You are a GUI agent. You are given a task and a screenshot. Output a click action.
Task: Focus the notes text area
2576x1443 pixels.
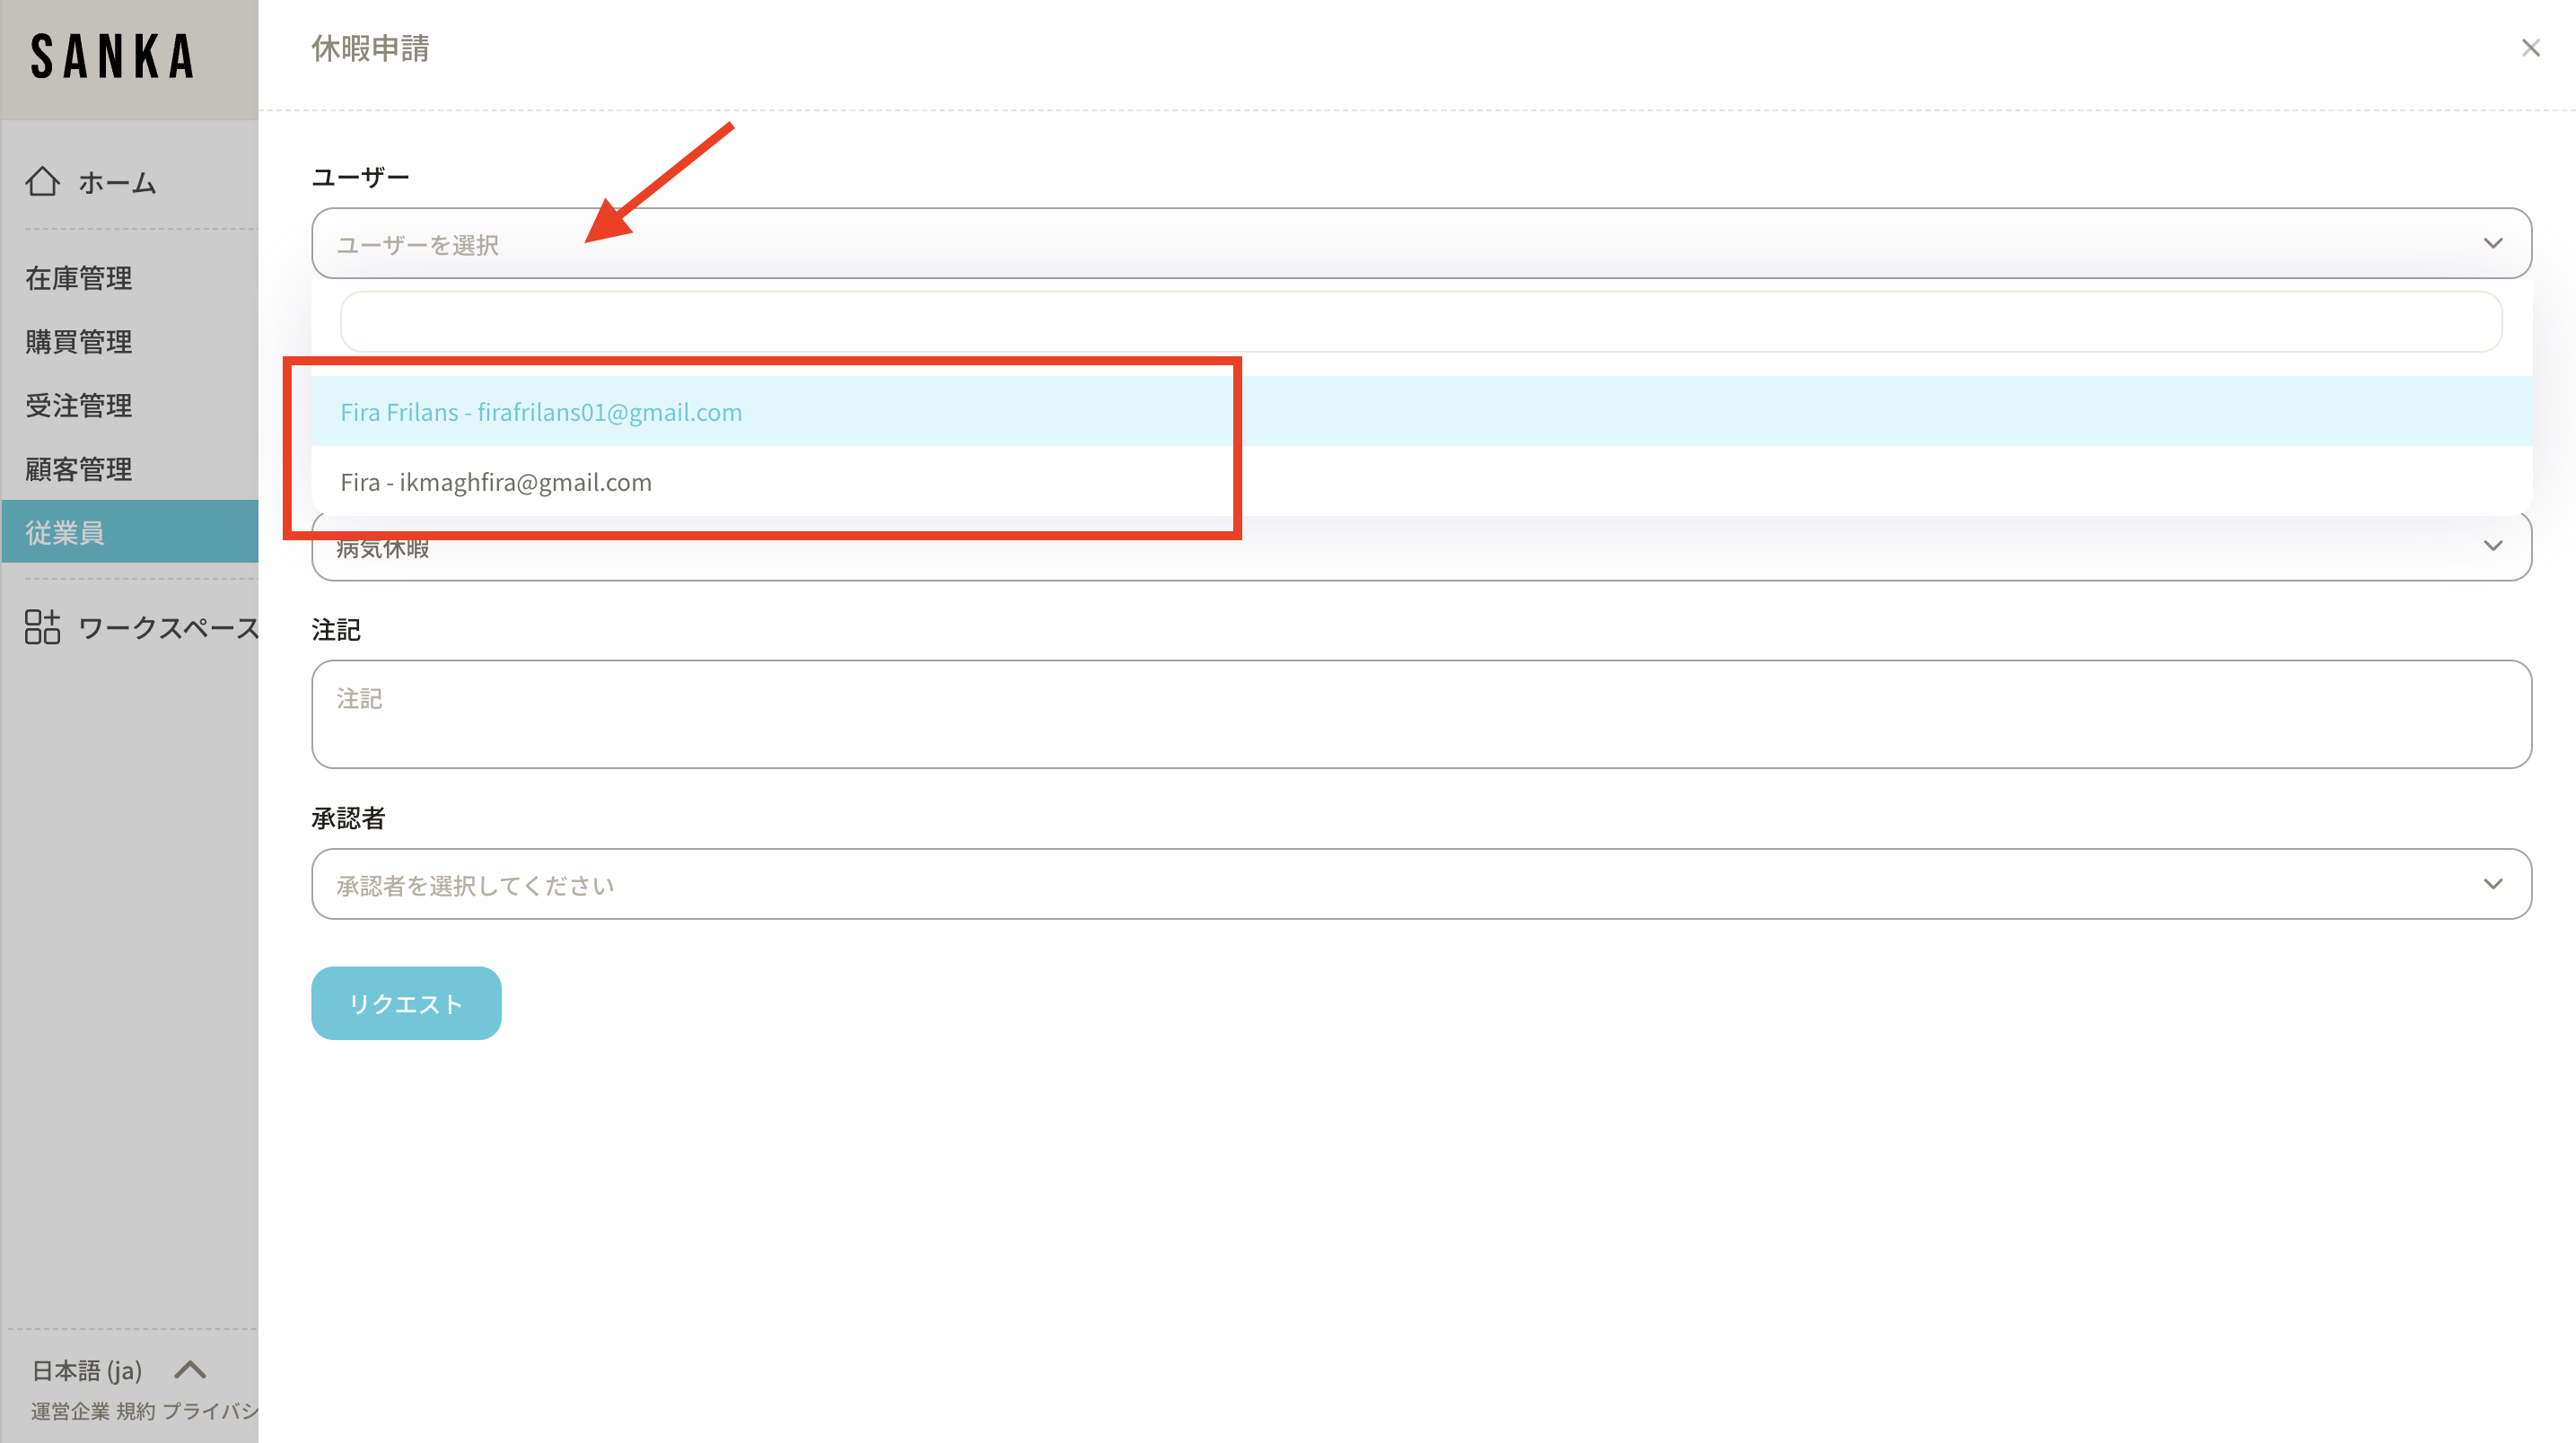click(x=1420, y=714)
